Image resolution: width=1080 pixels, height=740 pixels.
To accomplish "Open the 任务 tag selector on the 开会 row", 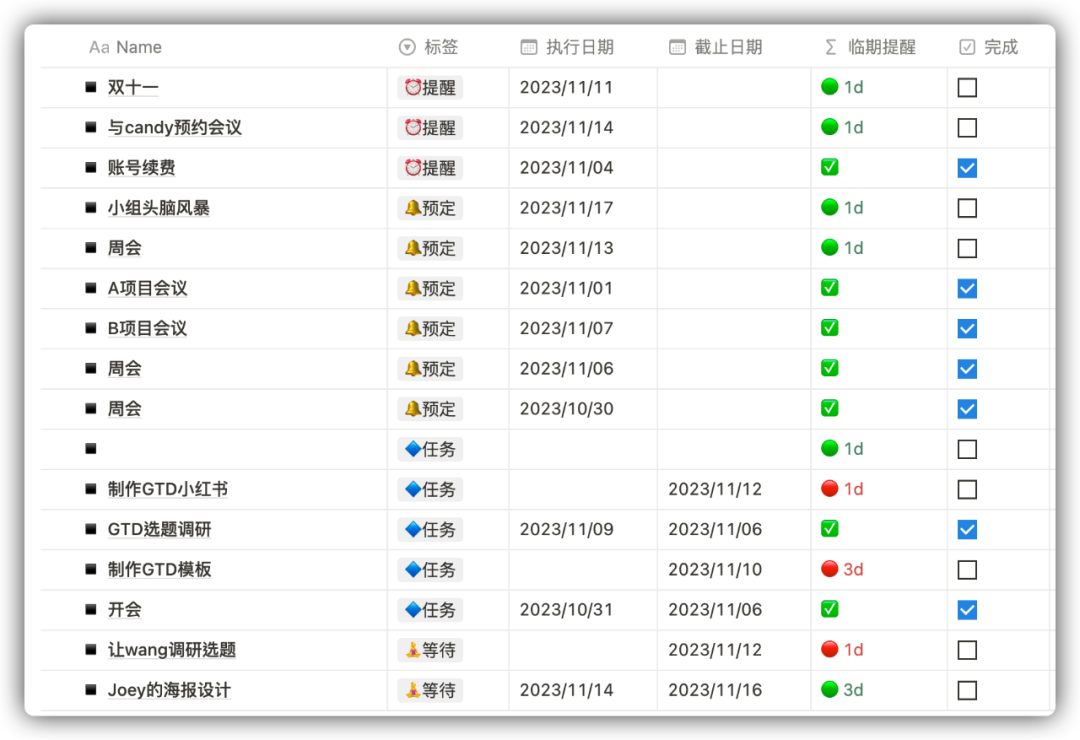I will 429,609.
